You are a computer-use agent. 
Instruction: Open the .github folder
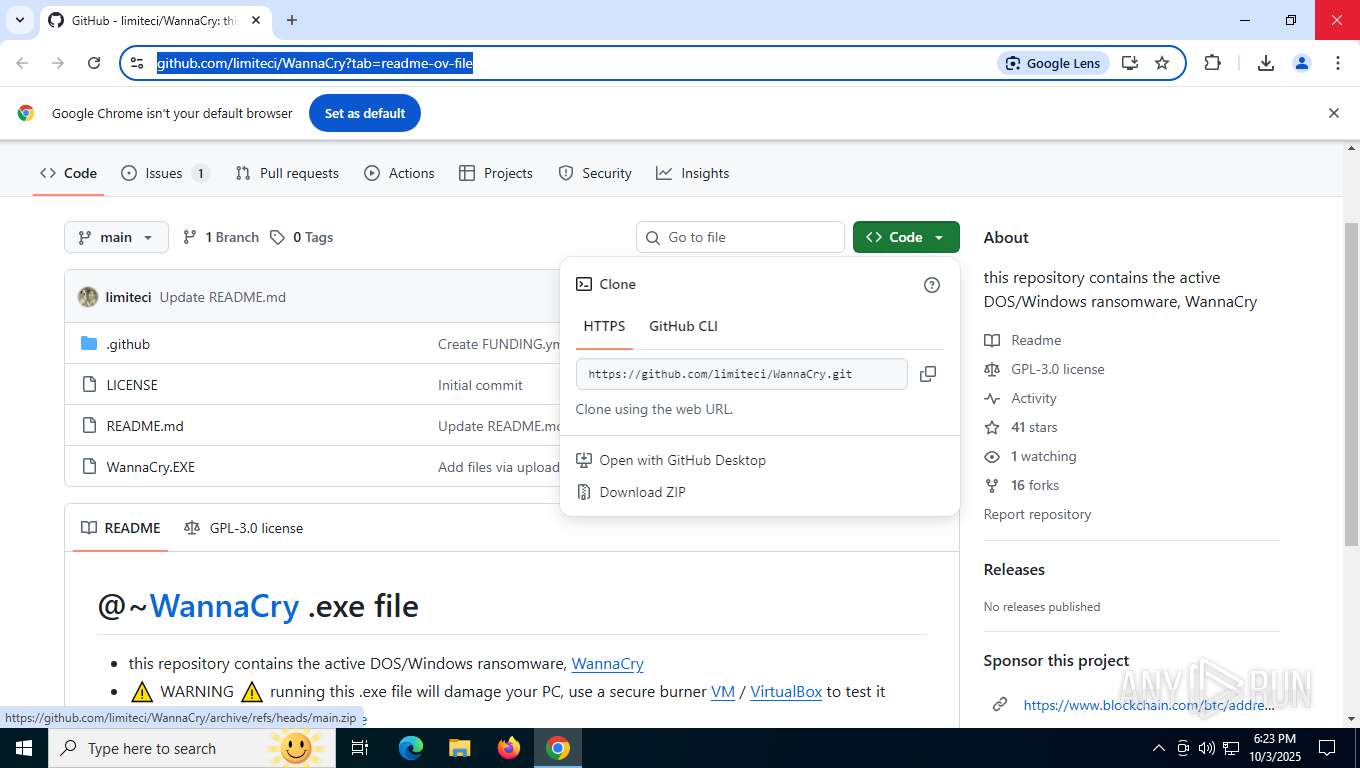point(128,344)
